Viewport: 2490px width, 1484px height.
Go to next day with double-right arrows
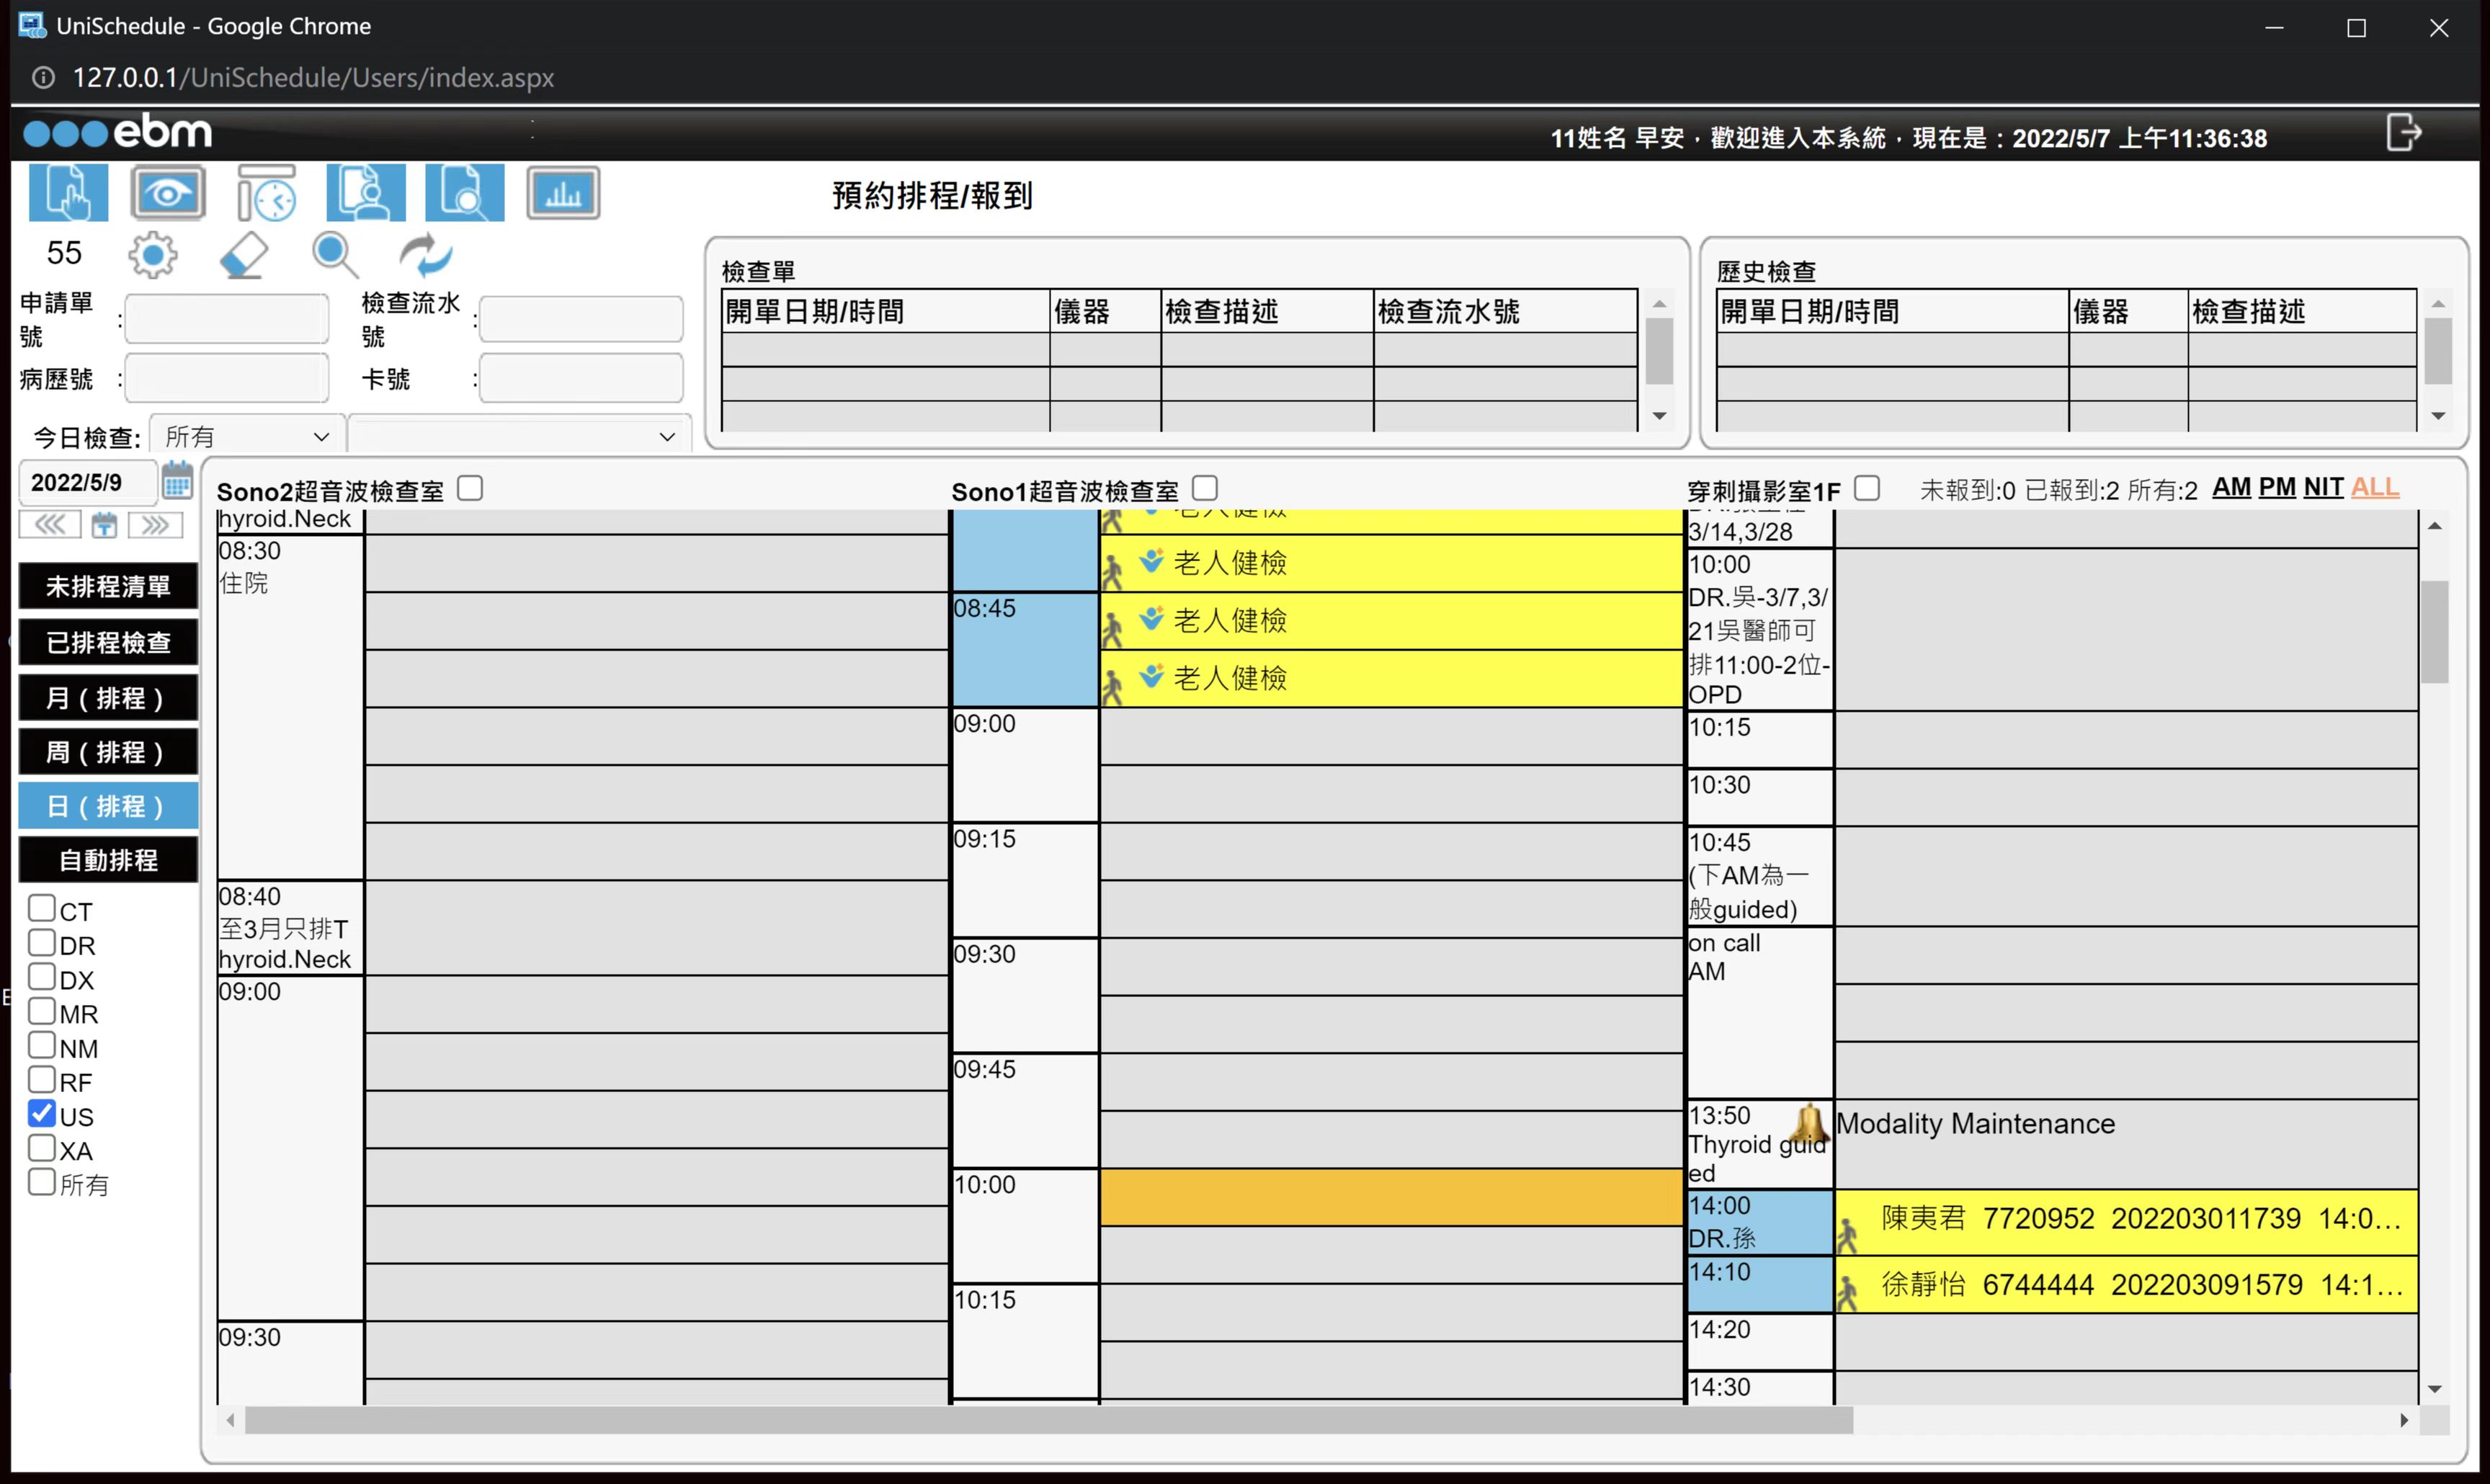[155, 525]
